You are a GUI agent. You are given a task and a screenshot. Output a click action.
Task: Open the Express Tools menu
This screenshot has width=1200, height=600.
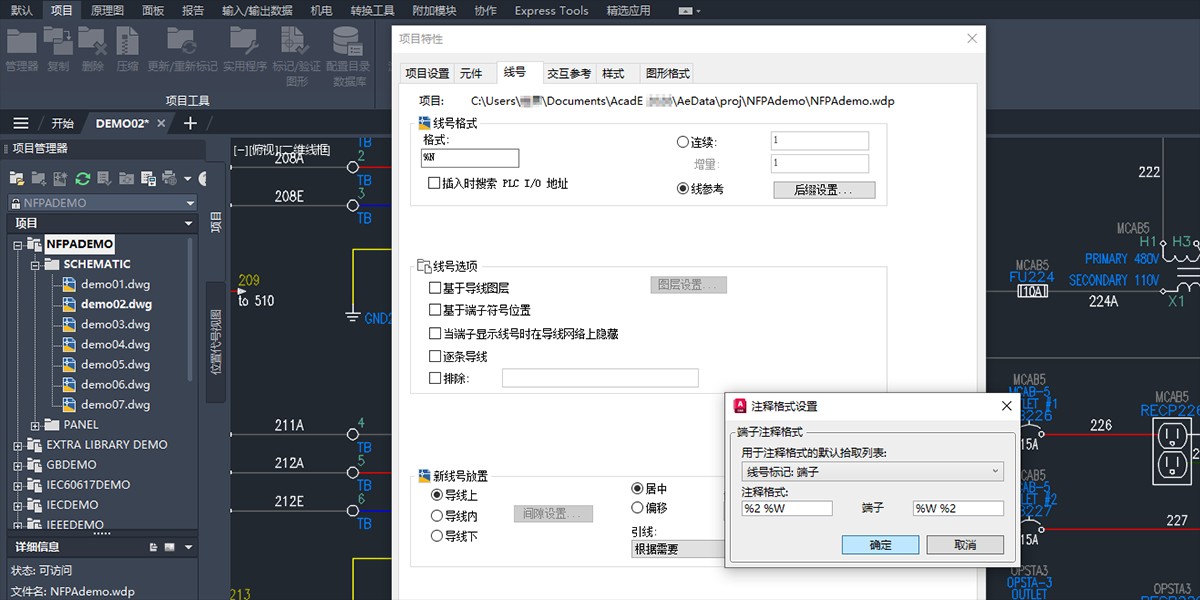point(551,11)
